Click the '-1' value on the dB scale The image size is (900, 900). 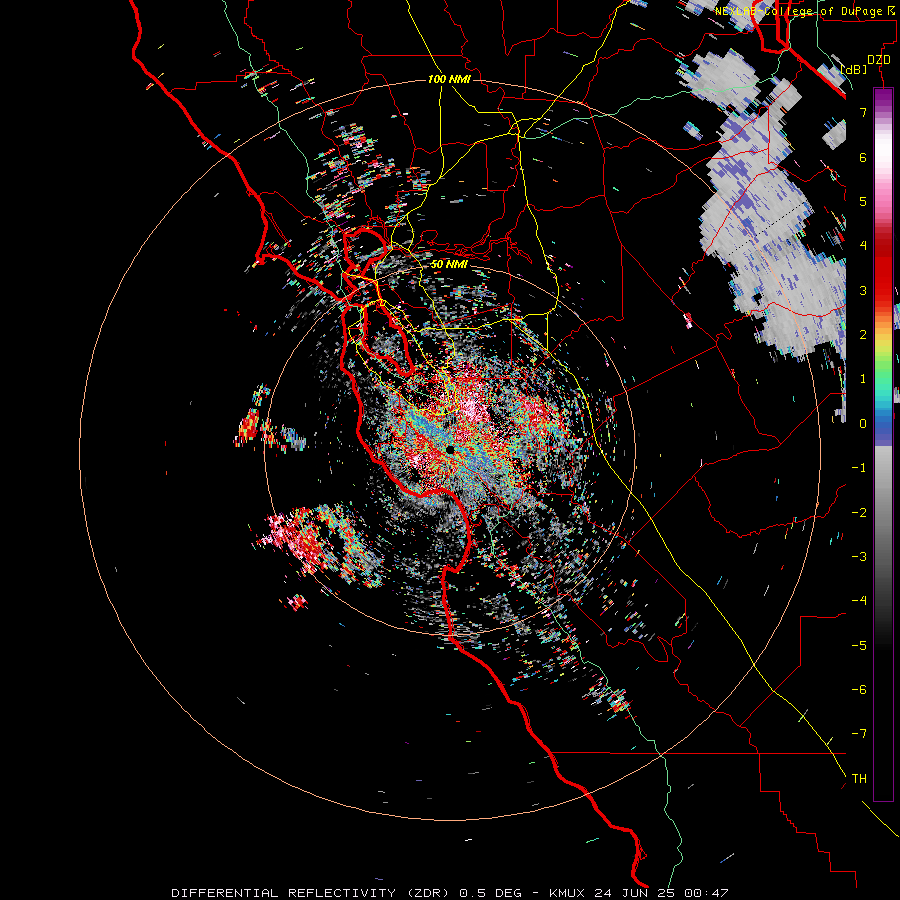point(859,468)
